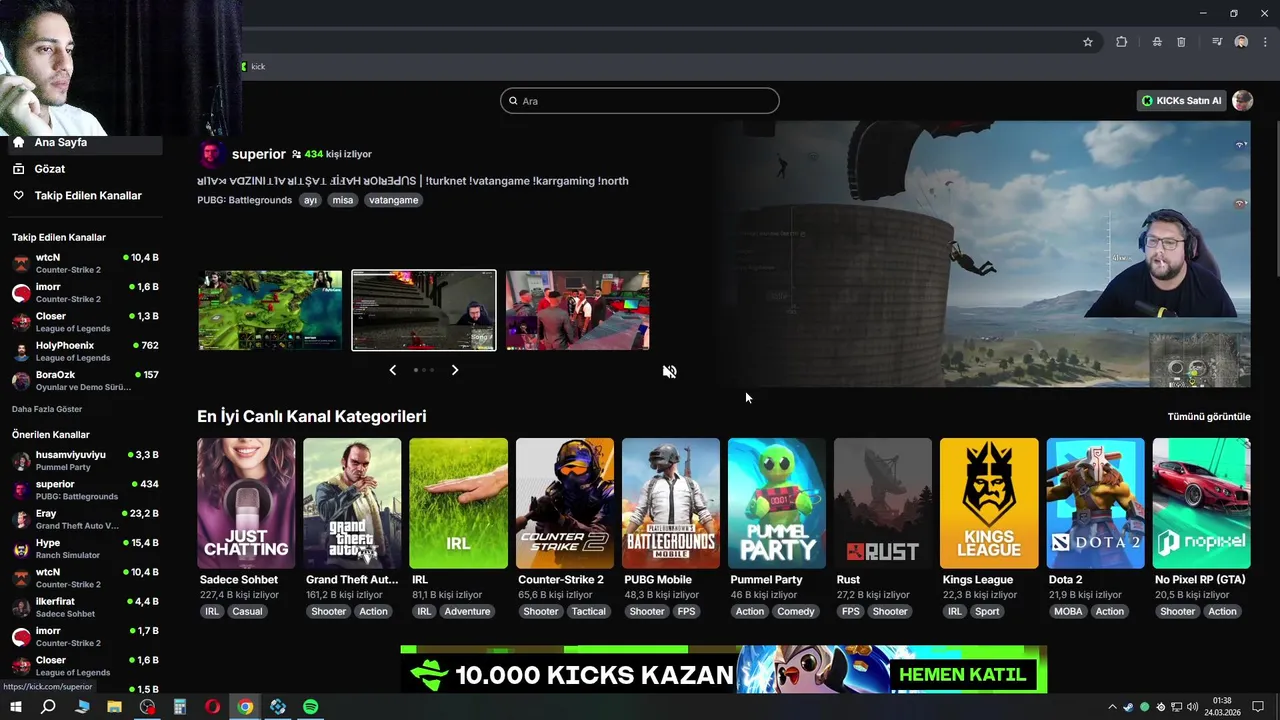The image size is (1280, 720).
Task: Go to previous carousel slide
Action: tap(392, 370)
